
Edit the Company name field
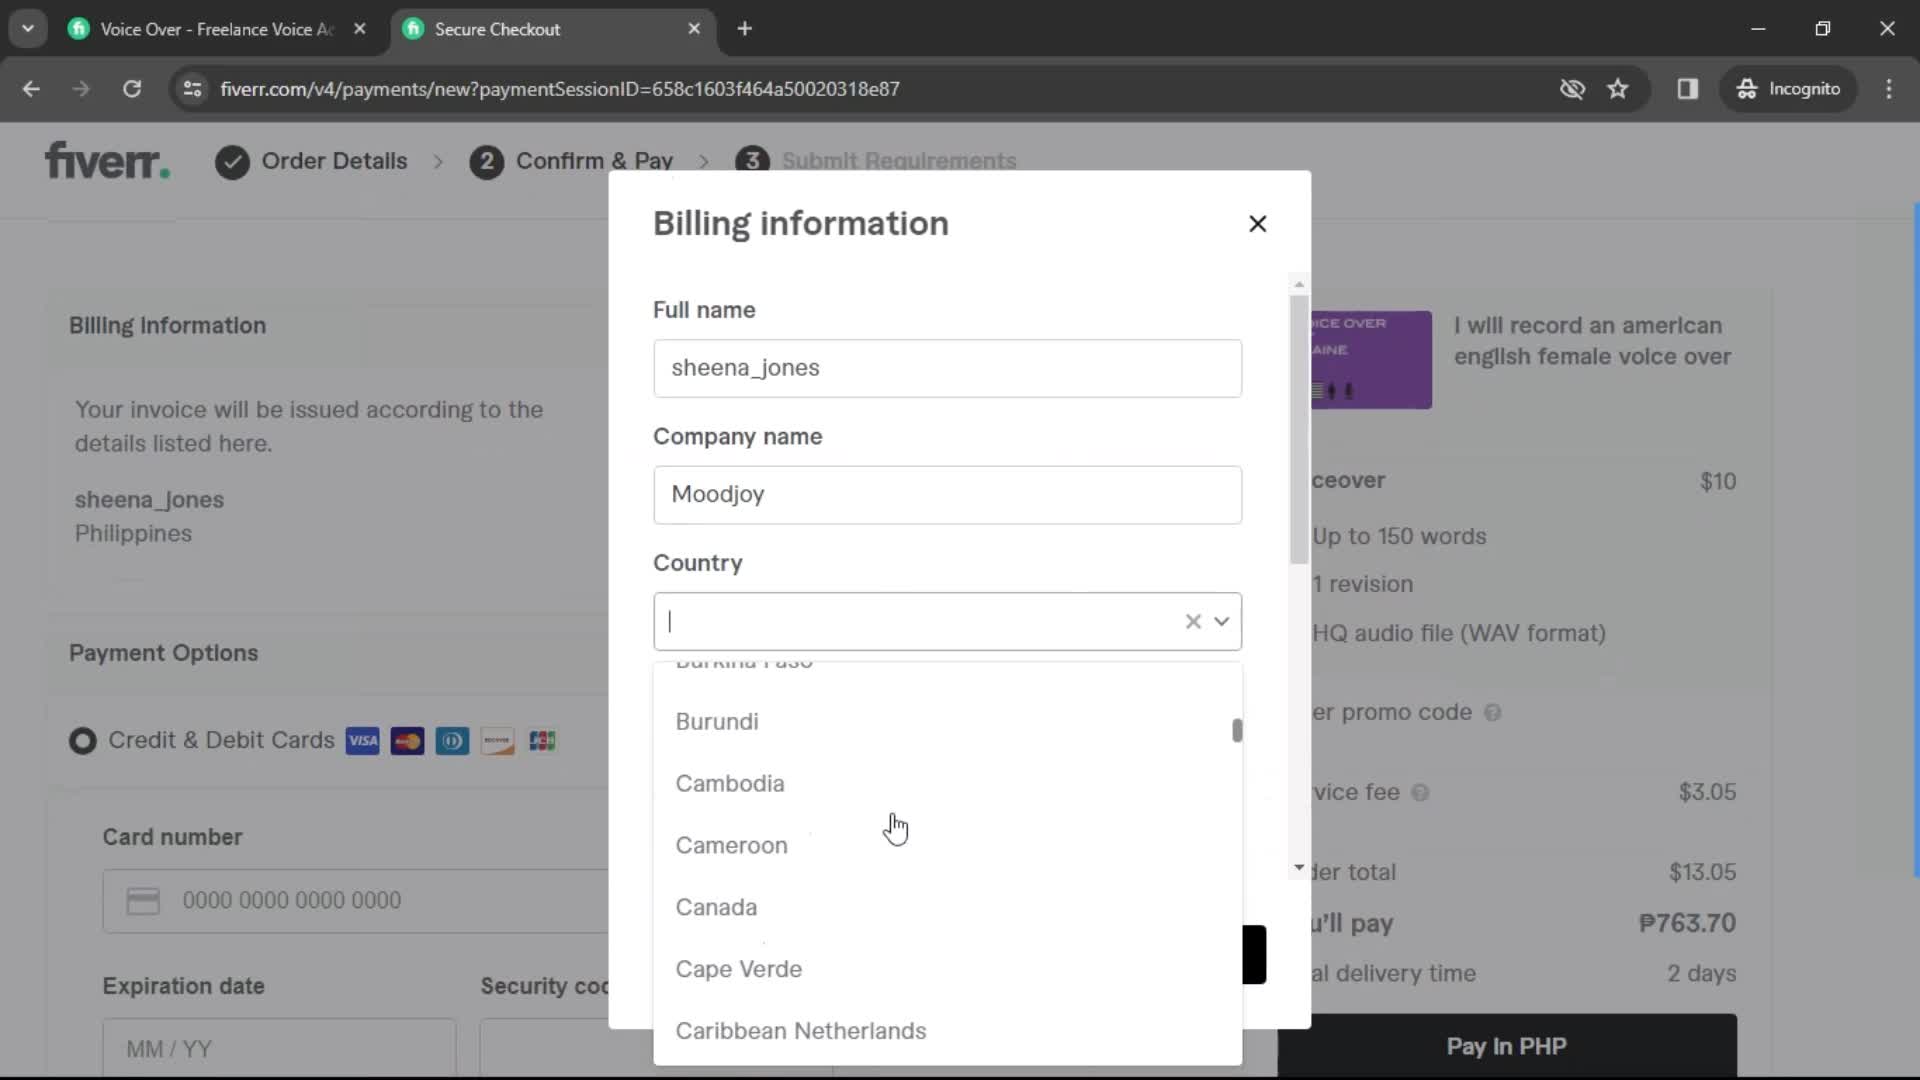(947, 495)
